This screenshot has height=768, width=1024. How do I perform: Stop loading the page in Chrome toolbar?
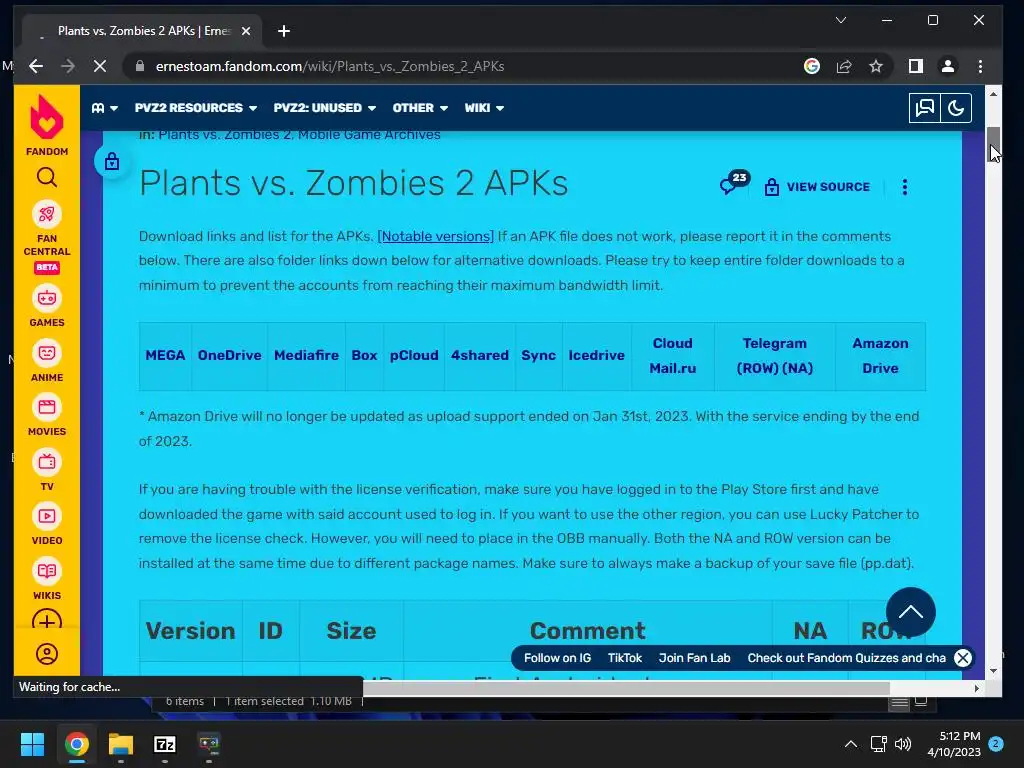click(100, 66)
